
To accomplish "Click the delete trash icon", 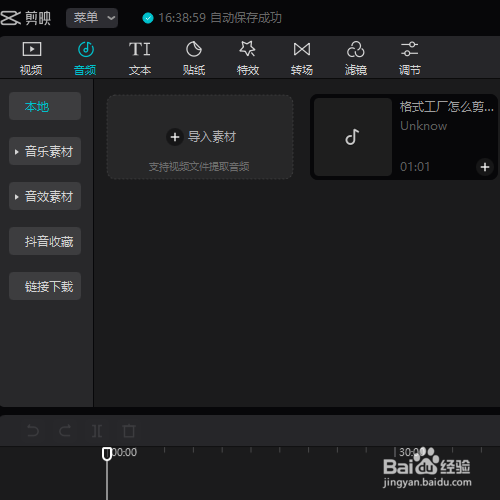I will 129,431.
